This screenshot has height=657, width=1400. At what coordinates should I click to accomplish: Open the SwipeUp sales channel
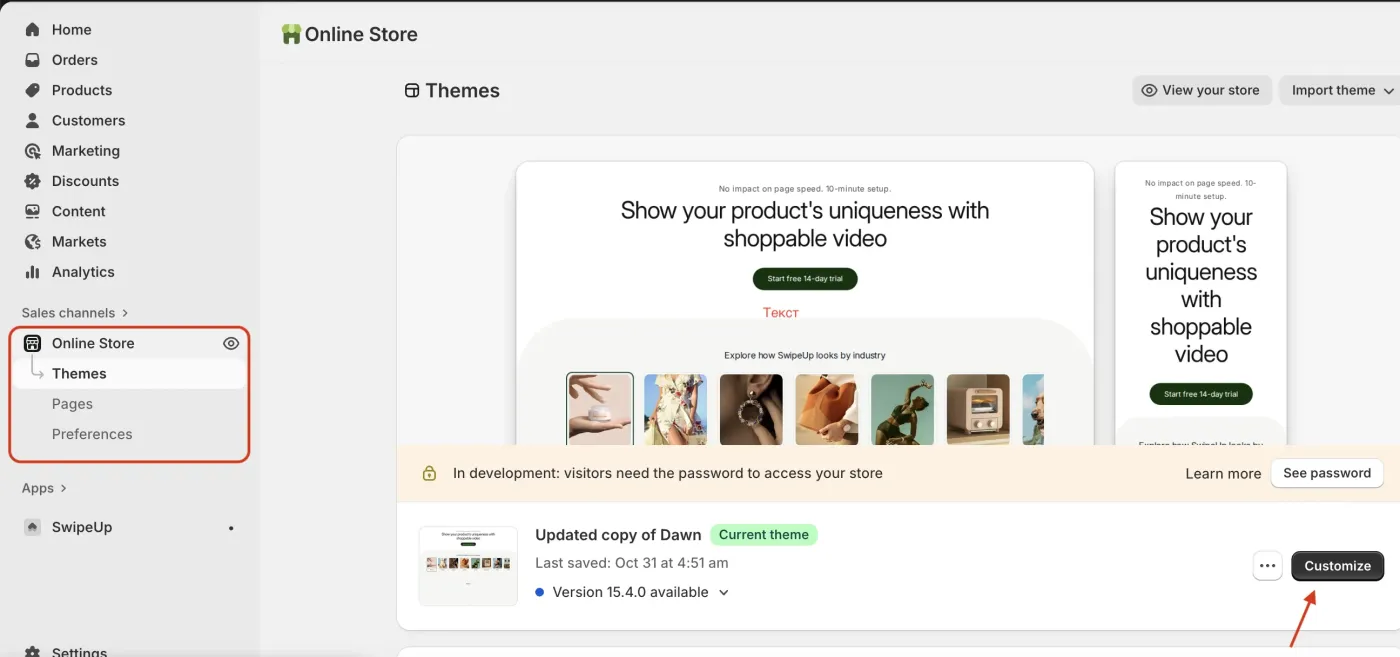[81, 526]
